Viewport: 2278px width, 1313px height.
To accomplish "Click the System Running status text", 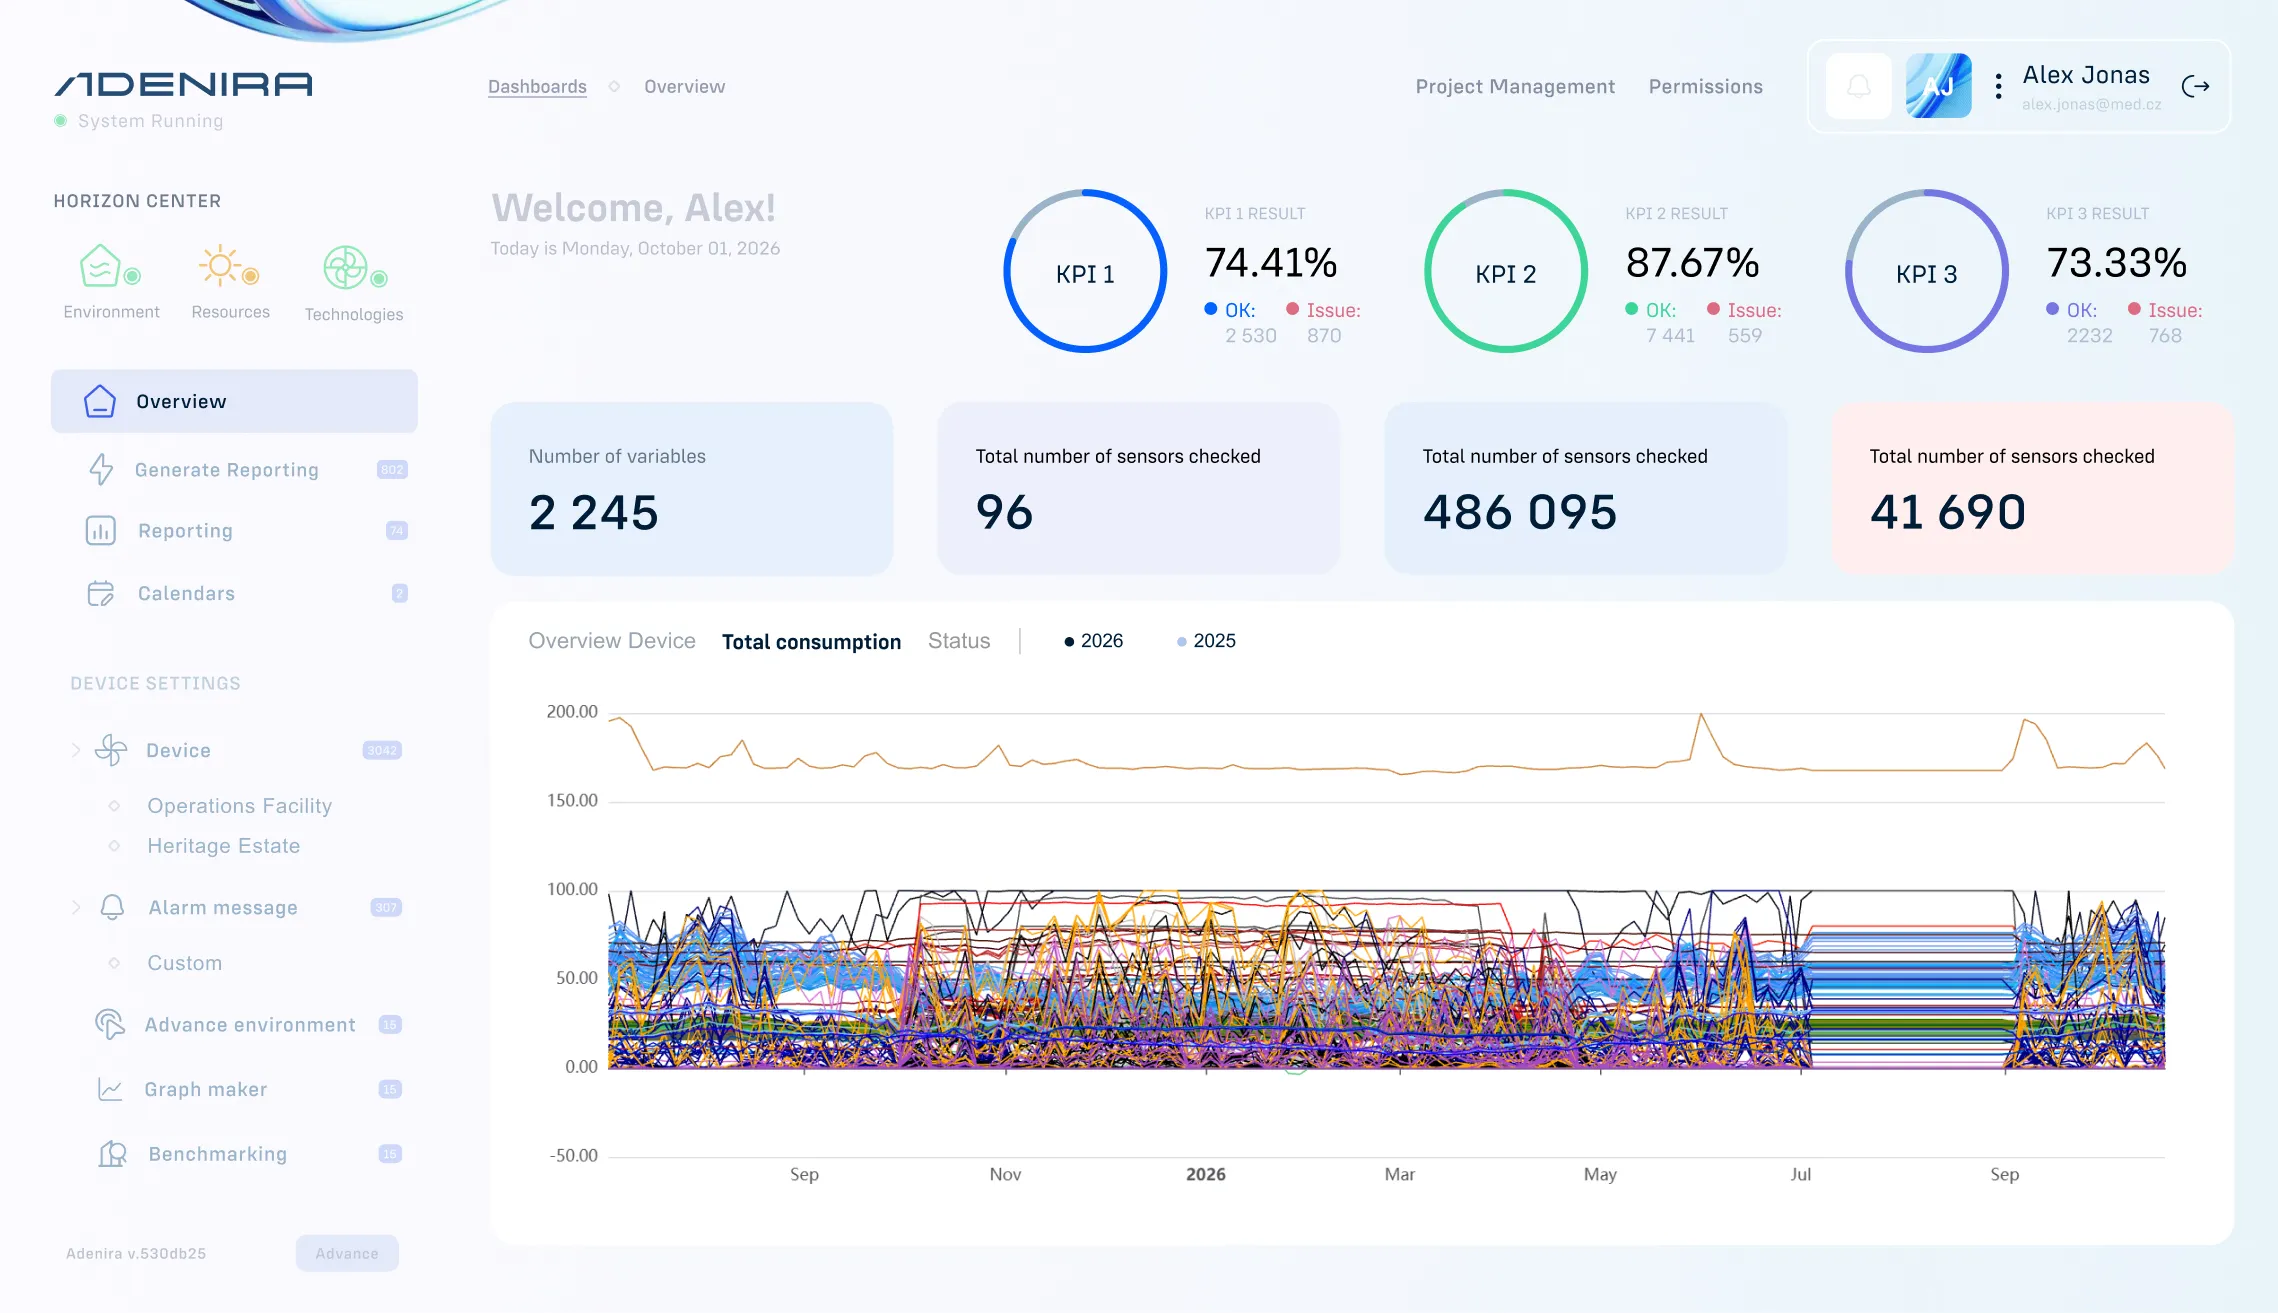I will [151, 121].
